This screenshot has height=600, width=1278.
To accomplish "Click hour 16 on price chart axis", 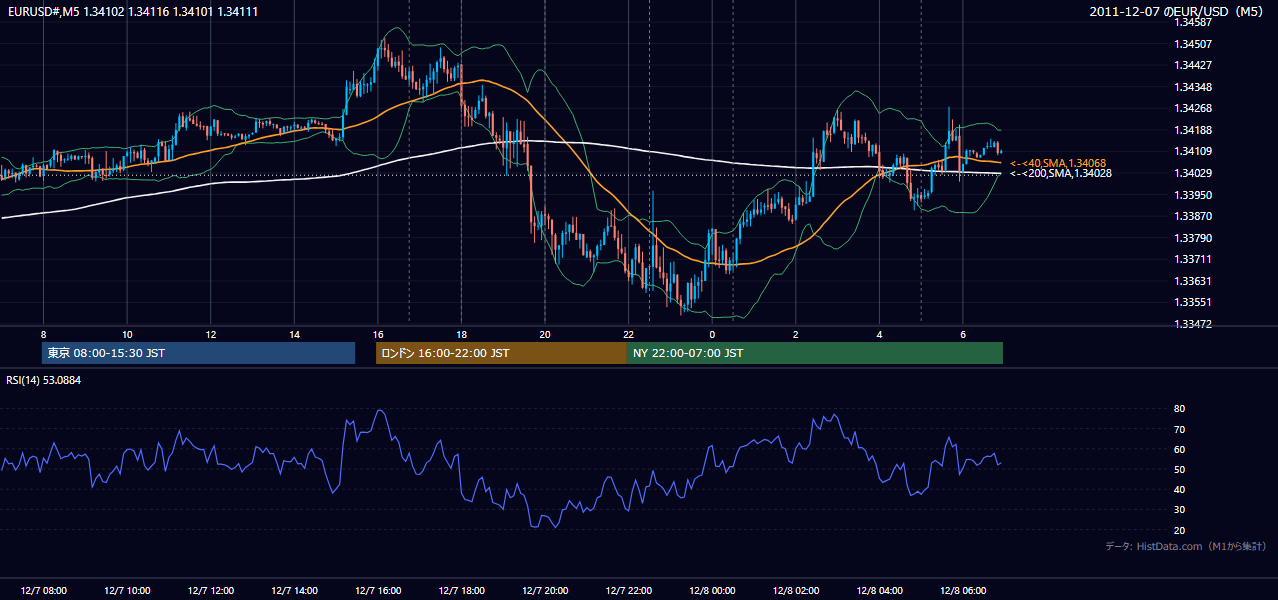I will click(x=378, y=334).
